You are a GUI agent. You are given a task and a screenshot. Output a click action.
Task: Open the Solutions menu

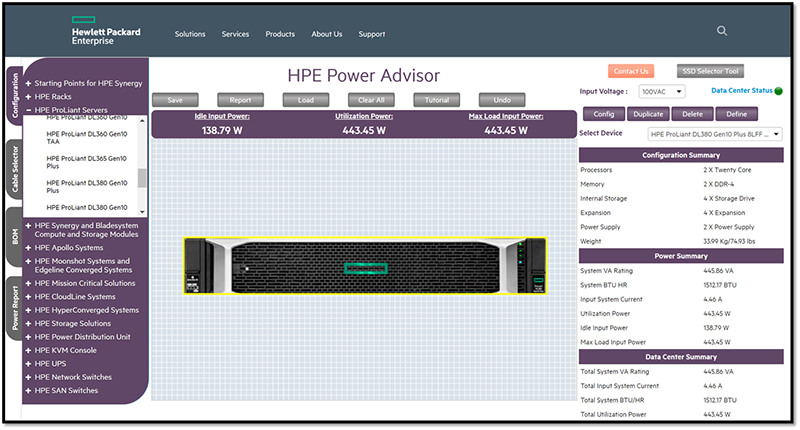coord(190,34)
